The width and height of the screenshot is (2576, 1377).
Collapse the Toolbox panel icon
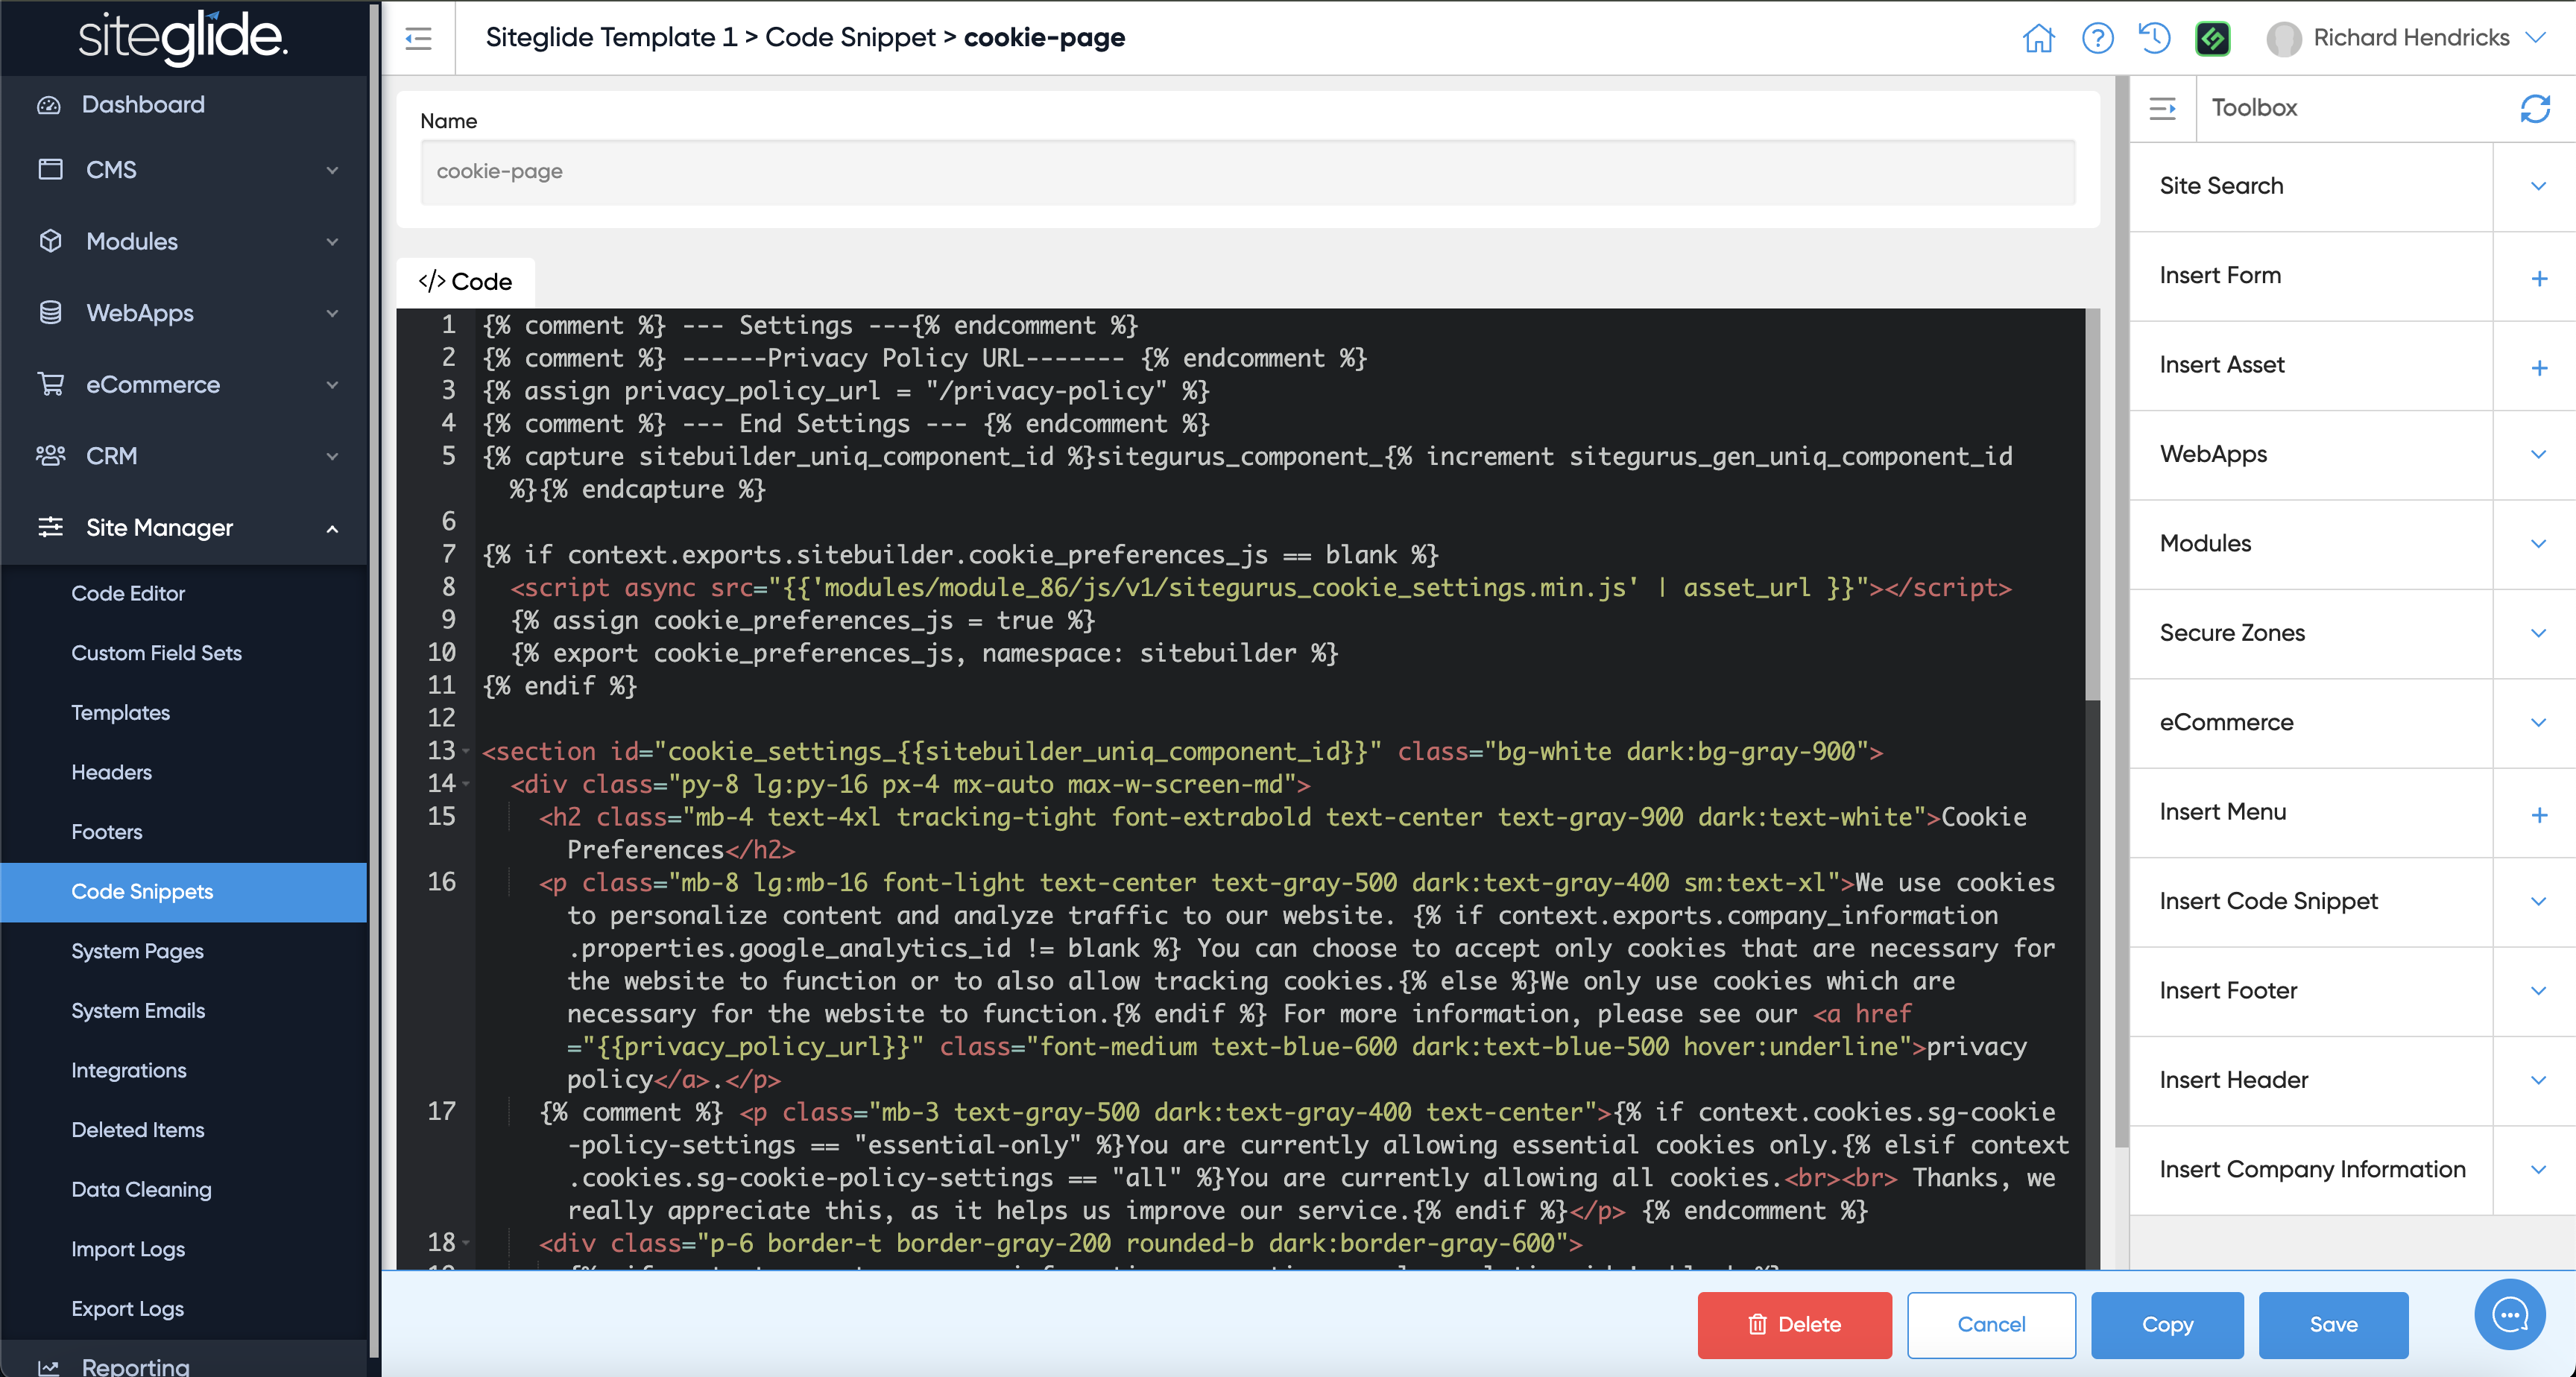(x=2162, y=108)
